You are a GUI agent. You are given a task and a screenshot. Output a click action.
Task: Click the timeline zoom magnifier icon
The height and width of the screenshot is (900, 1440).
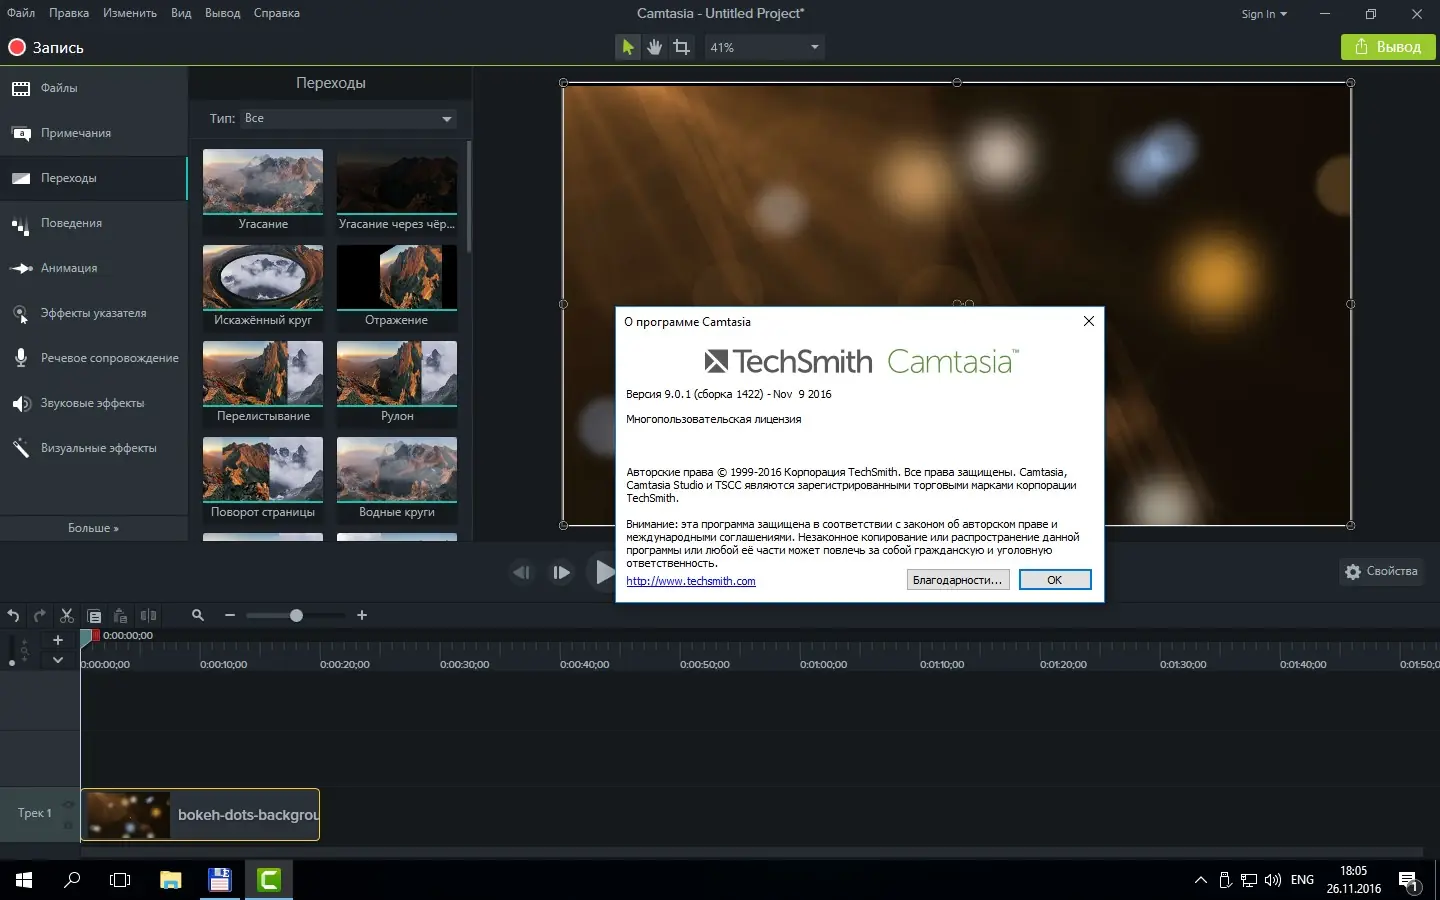pyautogui.click(x=198, y=616)
